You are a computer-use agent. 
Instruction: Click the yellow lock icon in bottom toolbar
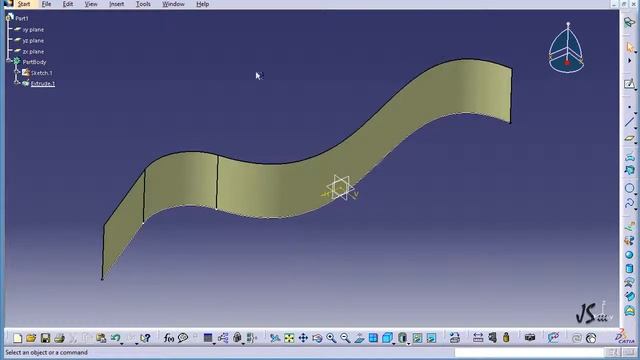(x=506, y=338)
